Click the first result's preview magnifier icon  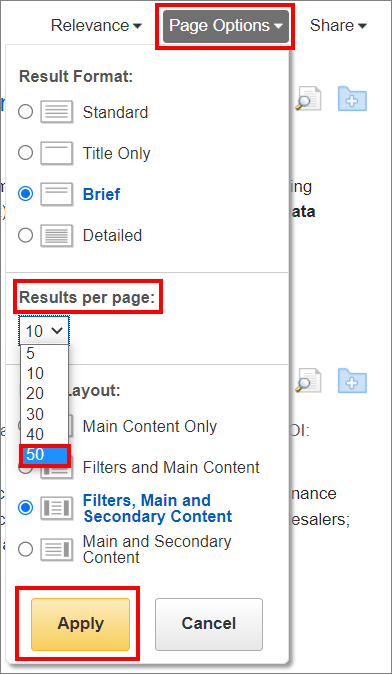tap(308, 99)
